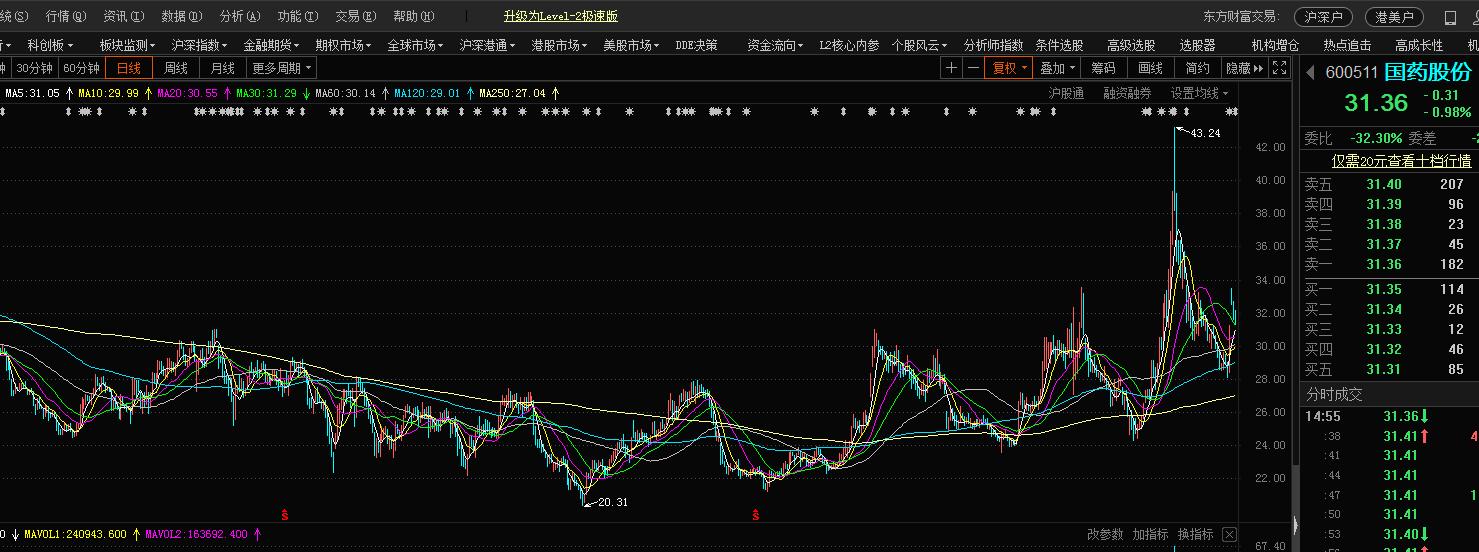Select the 周线 weekly chart tab

pyautogui.click(x=176, y=68)
